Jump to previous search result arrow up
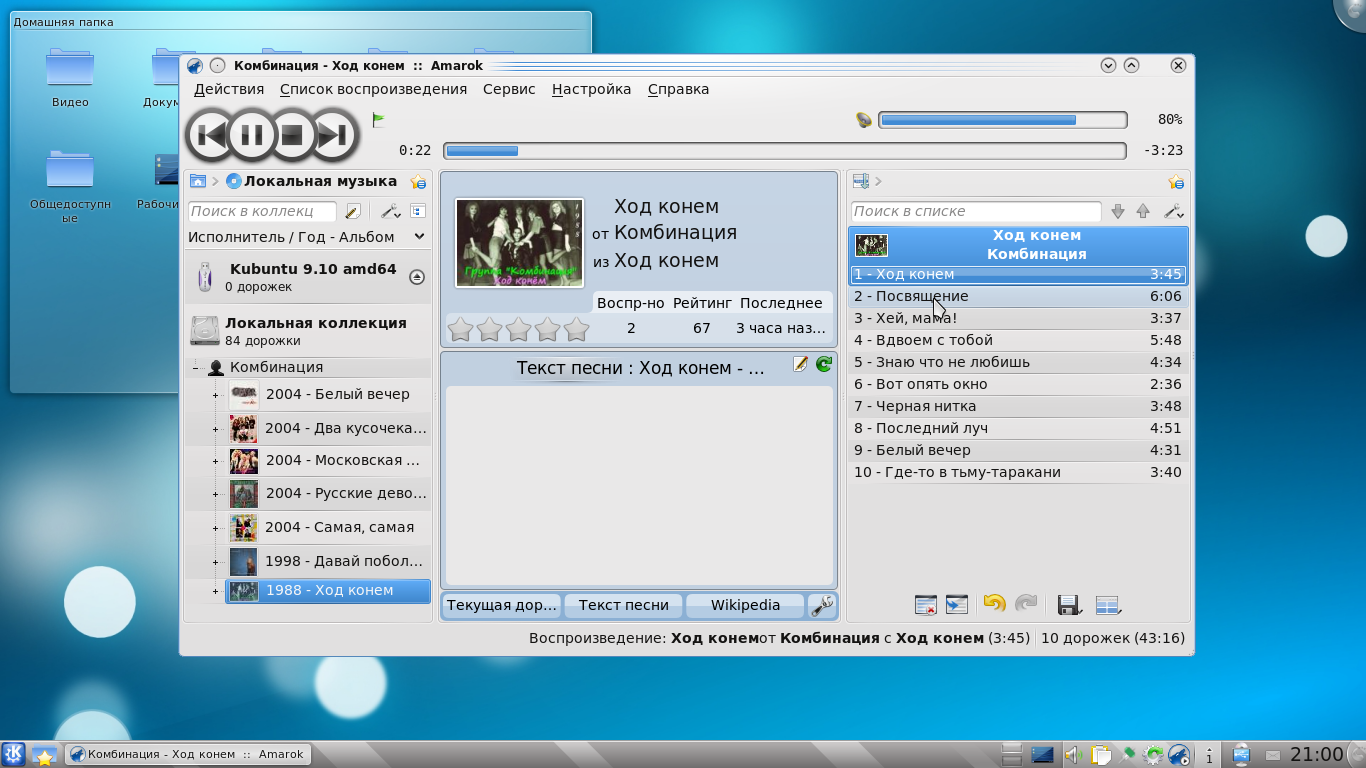This screenshot has height=768, width=1366. pyautogui.click(x=1143, y=211)
